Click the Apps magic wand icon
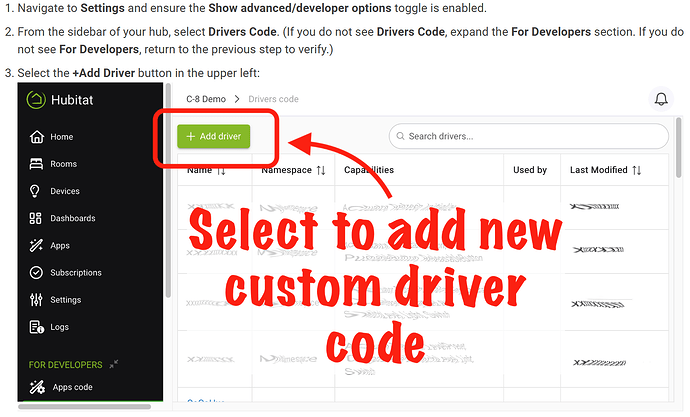 36,245
